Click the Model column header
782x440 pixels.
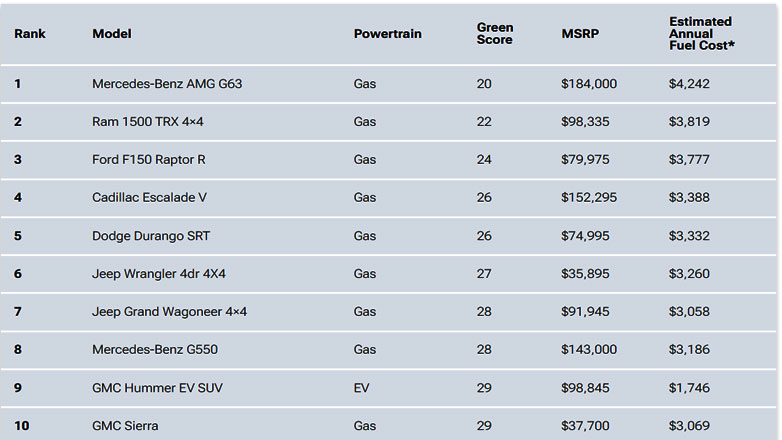coord(112,33)
